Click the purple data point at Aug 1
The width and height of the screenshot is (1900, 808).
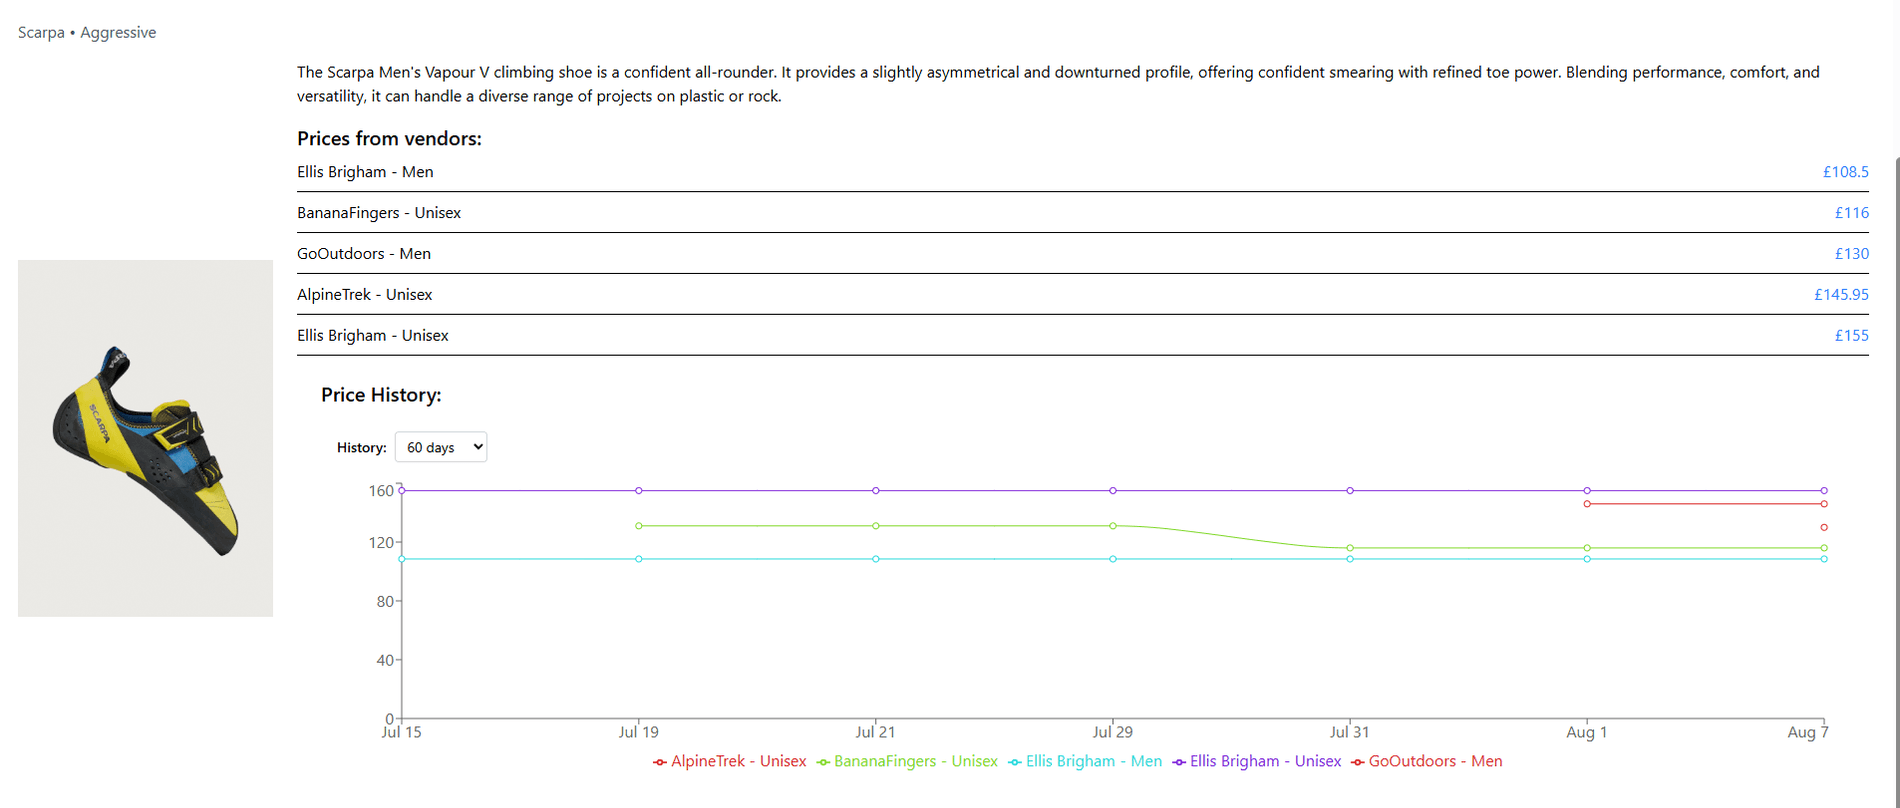click(1587, 491)
